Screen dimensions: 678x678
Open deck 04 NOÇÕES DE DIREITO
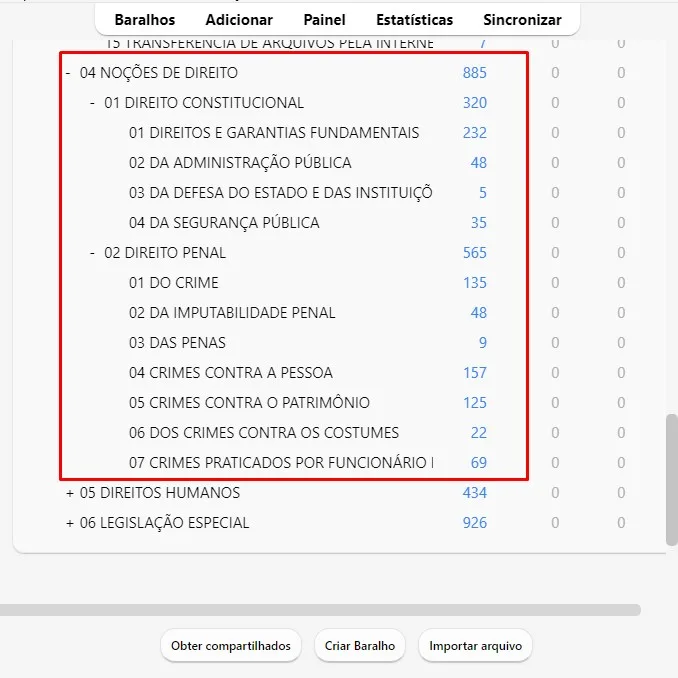pyautogui.click(x=159, y=73)
